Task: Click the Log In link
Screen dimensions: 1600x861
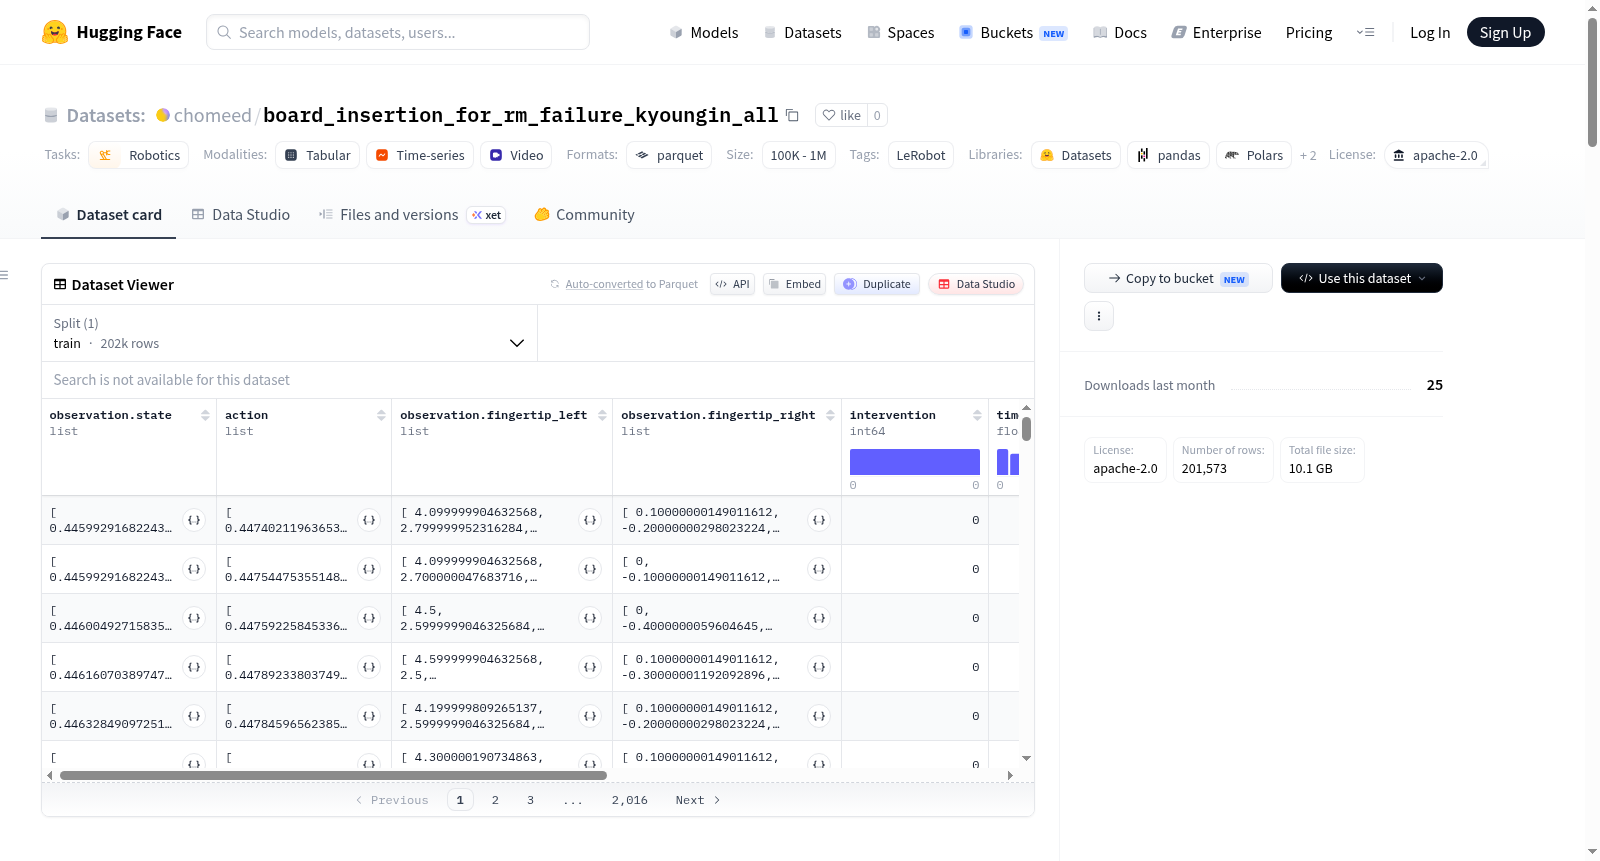Action: tap(1430, 33)
